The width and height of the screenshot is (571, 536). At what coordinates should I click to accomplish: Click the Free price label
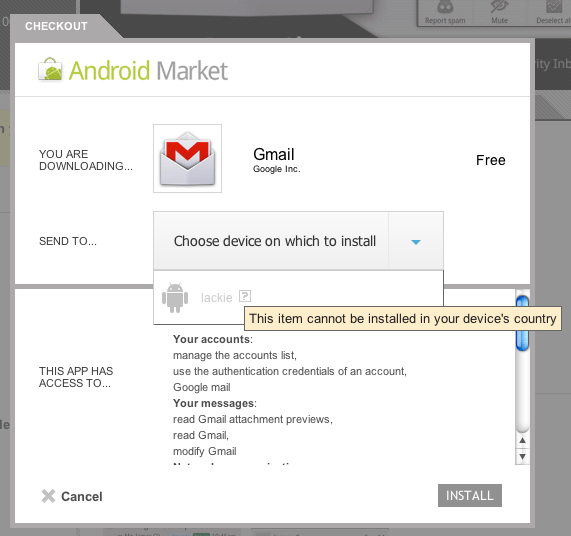491,160
